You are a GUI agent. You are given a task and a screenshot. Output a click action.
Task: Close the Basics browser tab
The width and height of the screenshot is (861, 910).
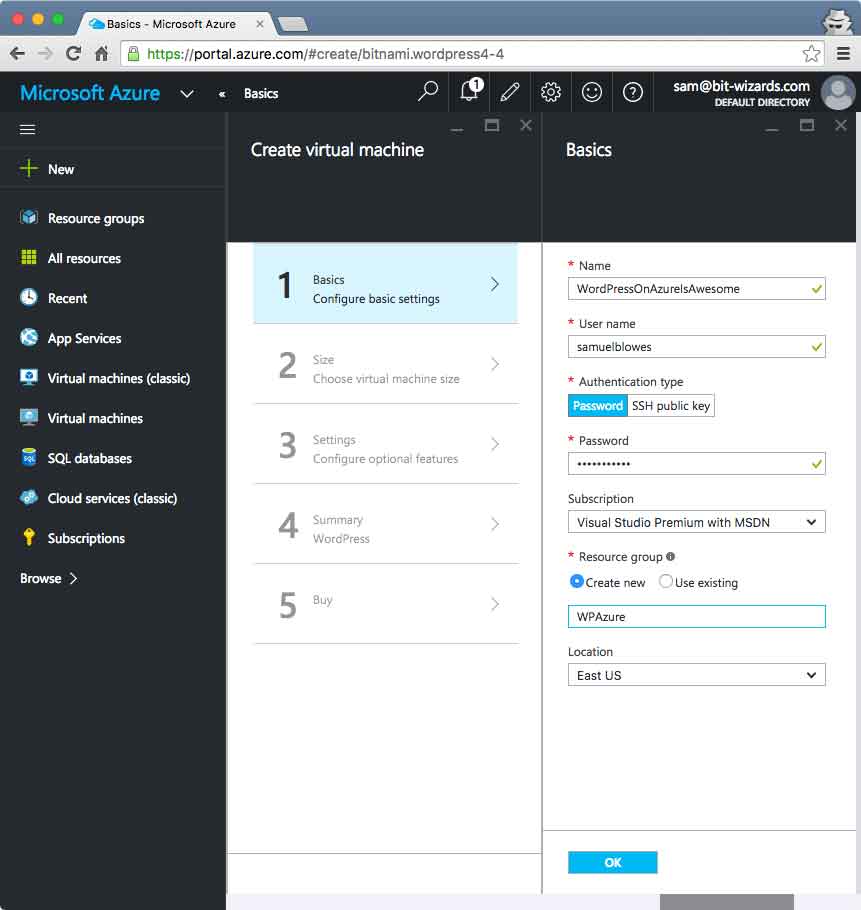click(x=259, y=24)
